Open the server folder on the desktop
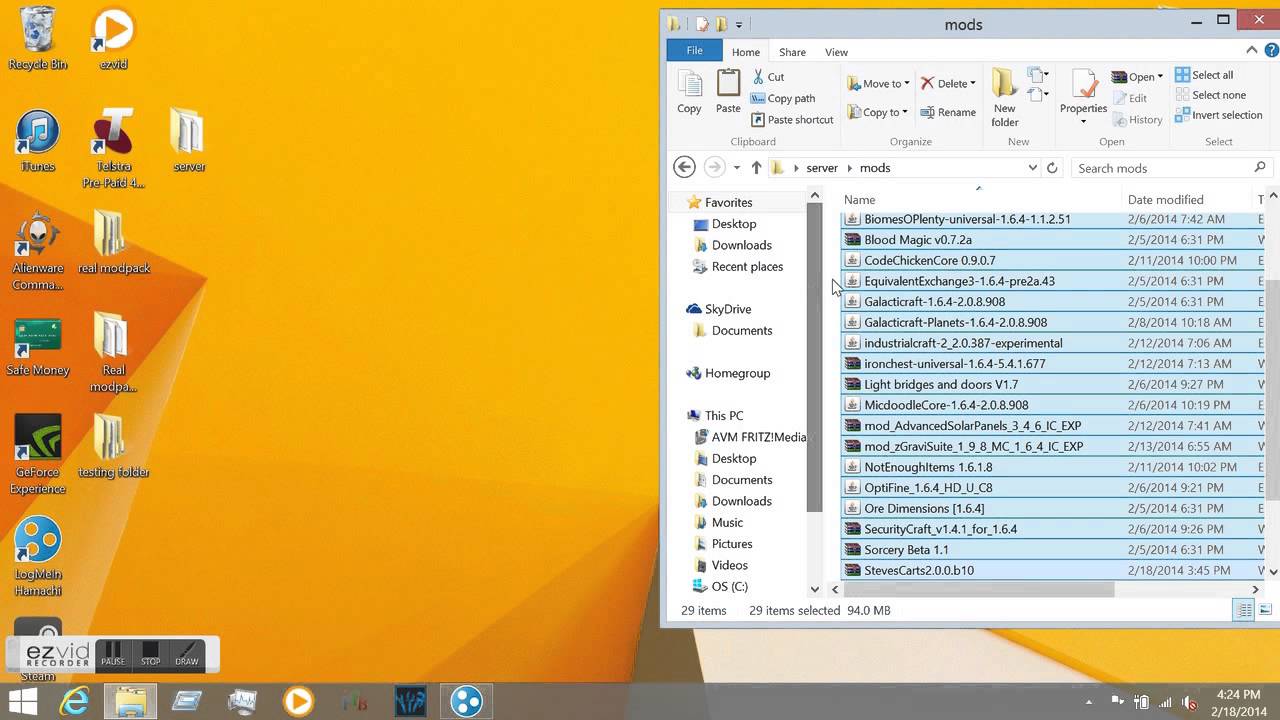This screenshot has width=1280, height=720. pyautogui.click(x=188, y=141)
